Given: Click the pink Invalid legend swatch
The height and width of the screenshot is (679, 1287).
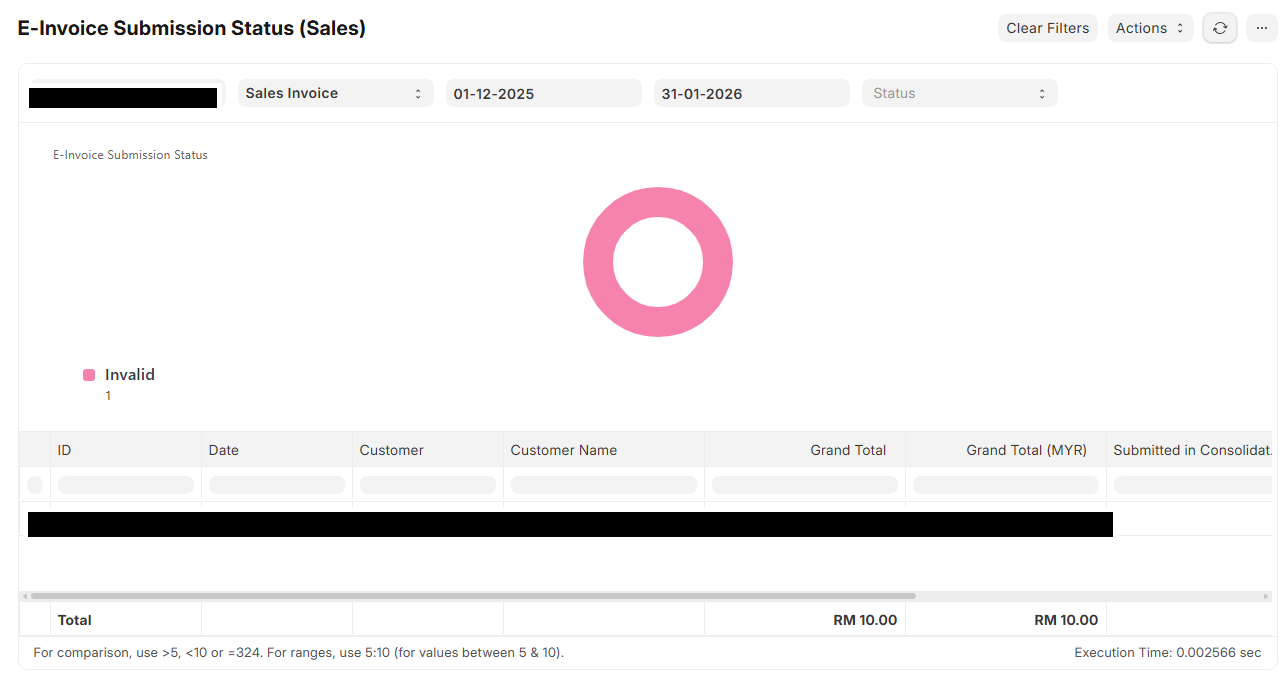Looking at the screenshot, I should click(89, 375).
